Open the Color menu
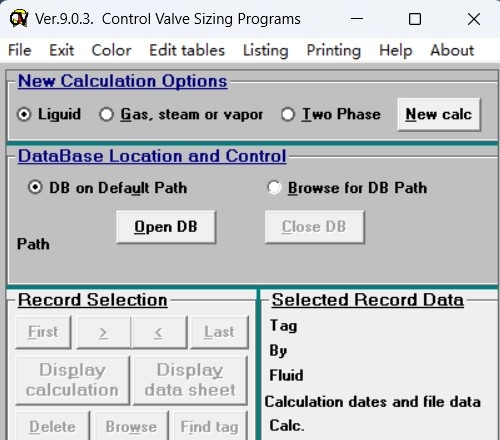The height and width of the screenshot is (440, 500). coord(111,50)
